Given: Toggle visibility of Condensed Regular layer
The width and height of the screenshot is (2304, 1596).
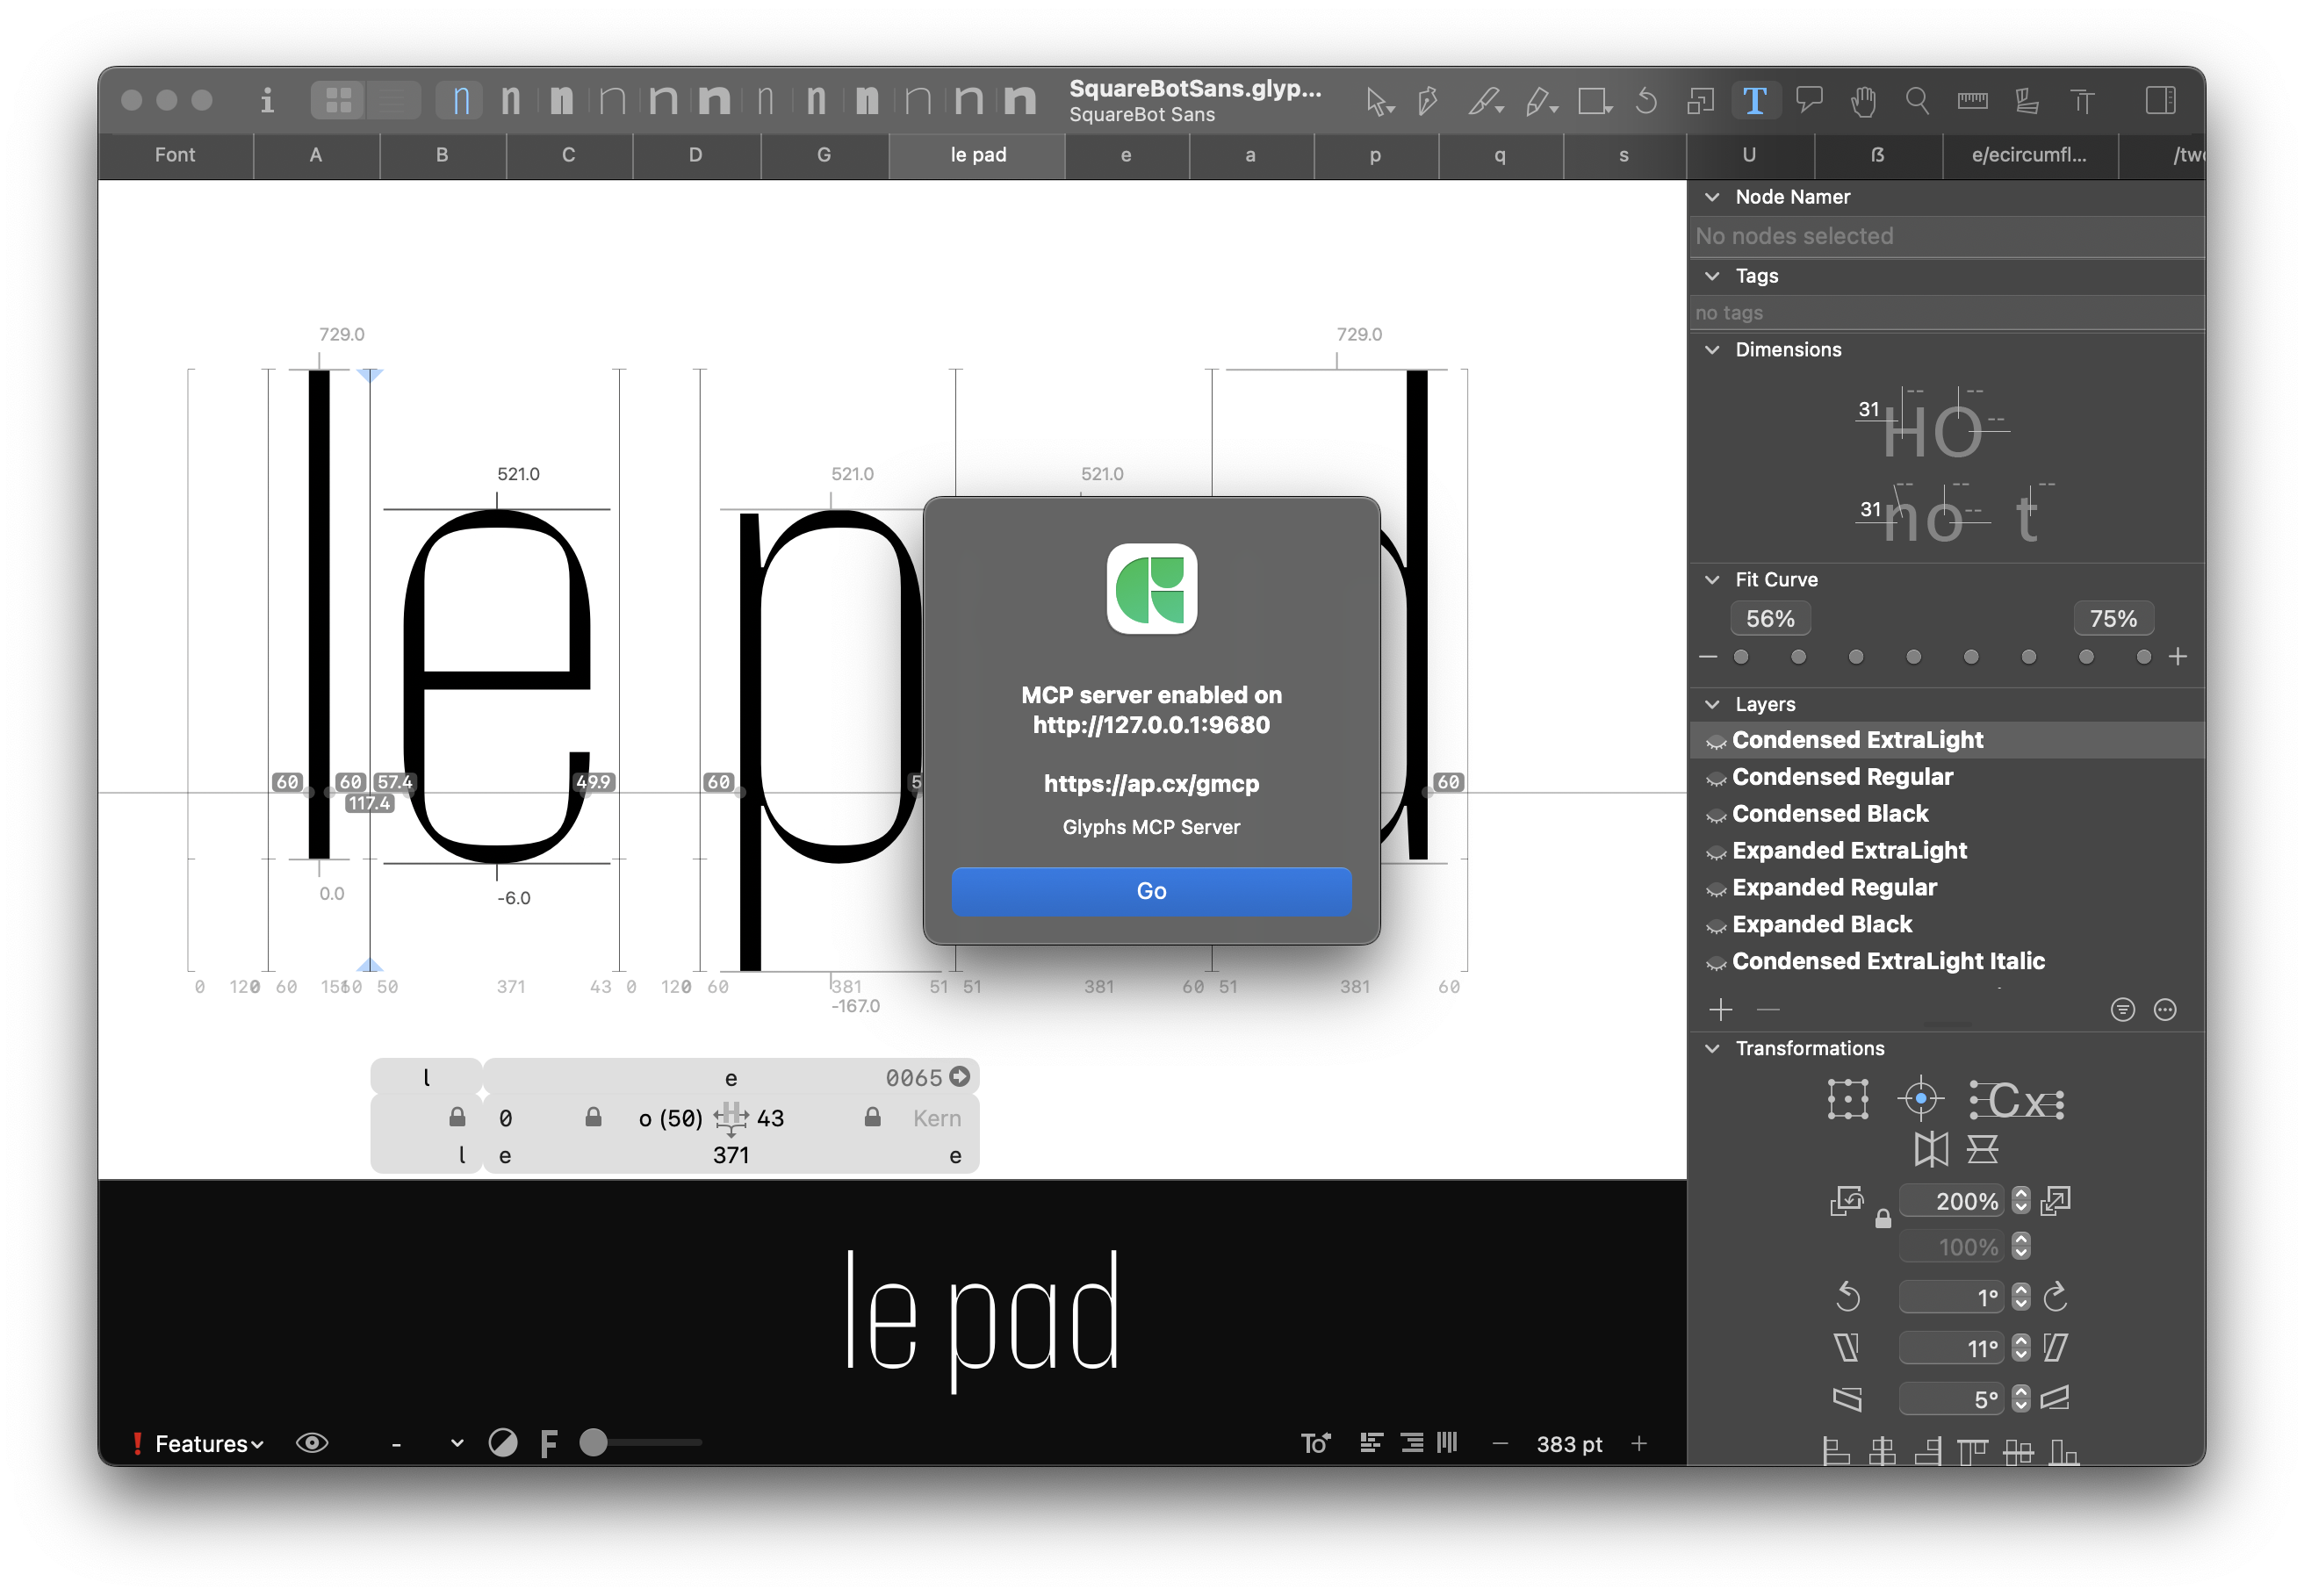Looking at the screenshot, I should point(1715,777).
